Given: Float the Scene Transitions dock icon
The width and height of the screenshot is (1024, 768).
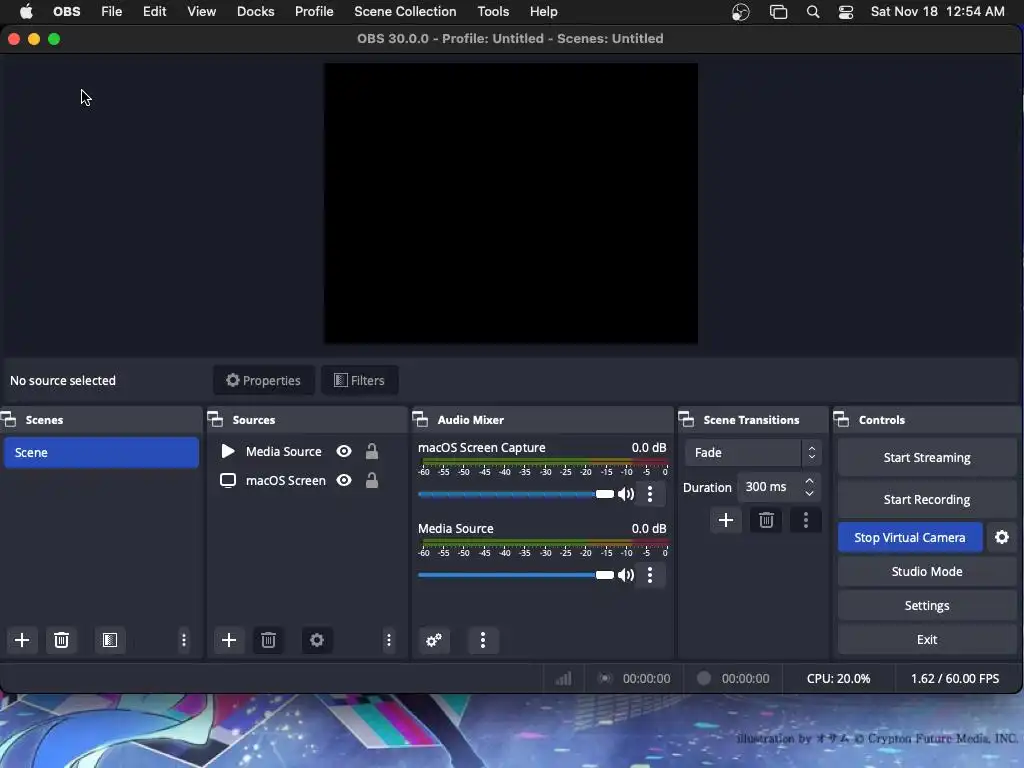Looking at the screenshot, I should (686, 419).
